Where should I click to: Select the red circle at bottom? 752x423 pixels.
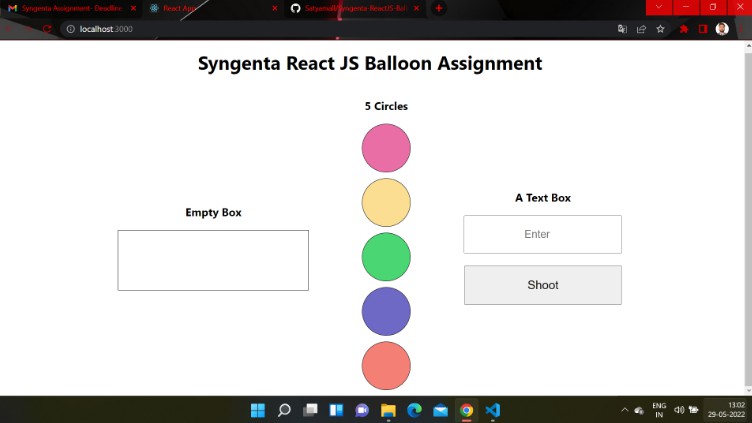tap(386, 364)
